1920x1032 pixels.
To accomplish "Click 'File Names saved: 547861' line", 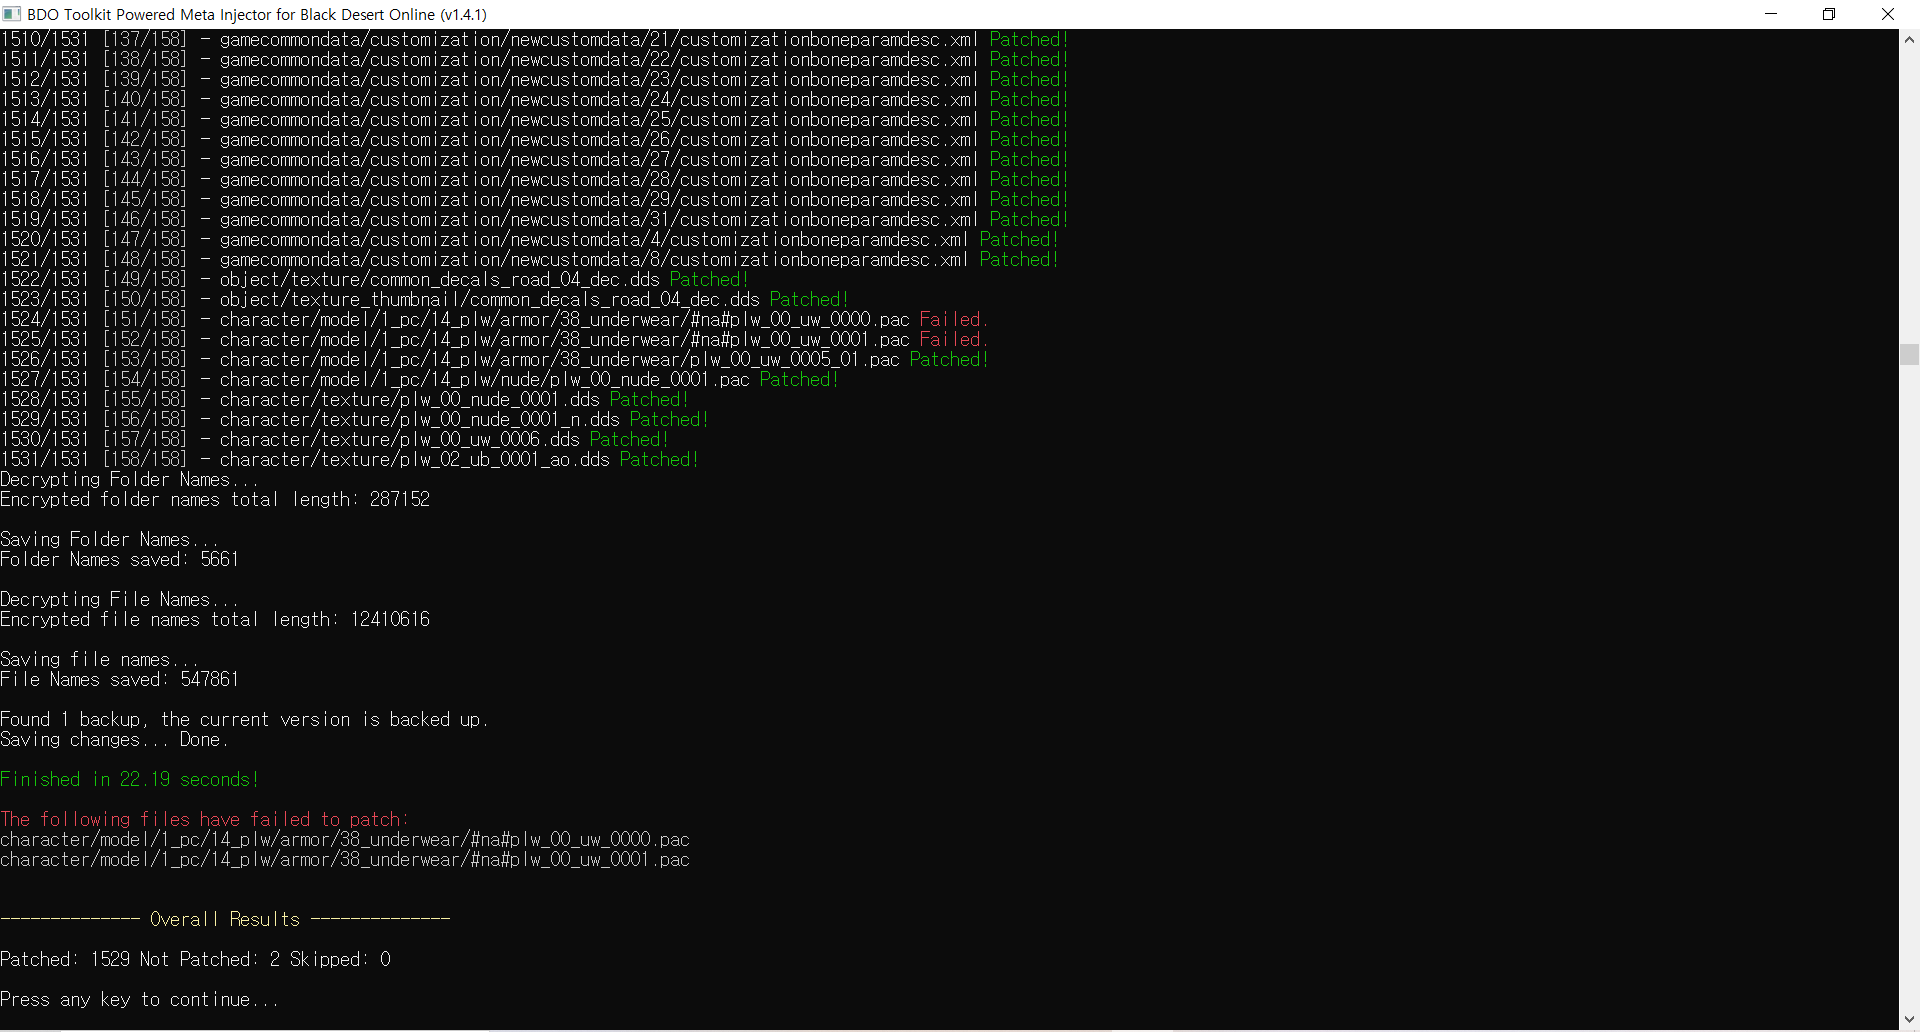I will click(119, 679).
